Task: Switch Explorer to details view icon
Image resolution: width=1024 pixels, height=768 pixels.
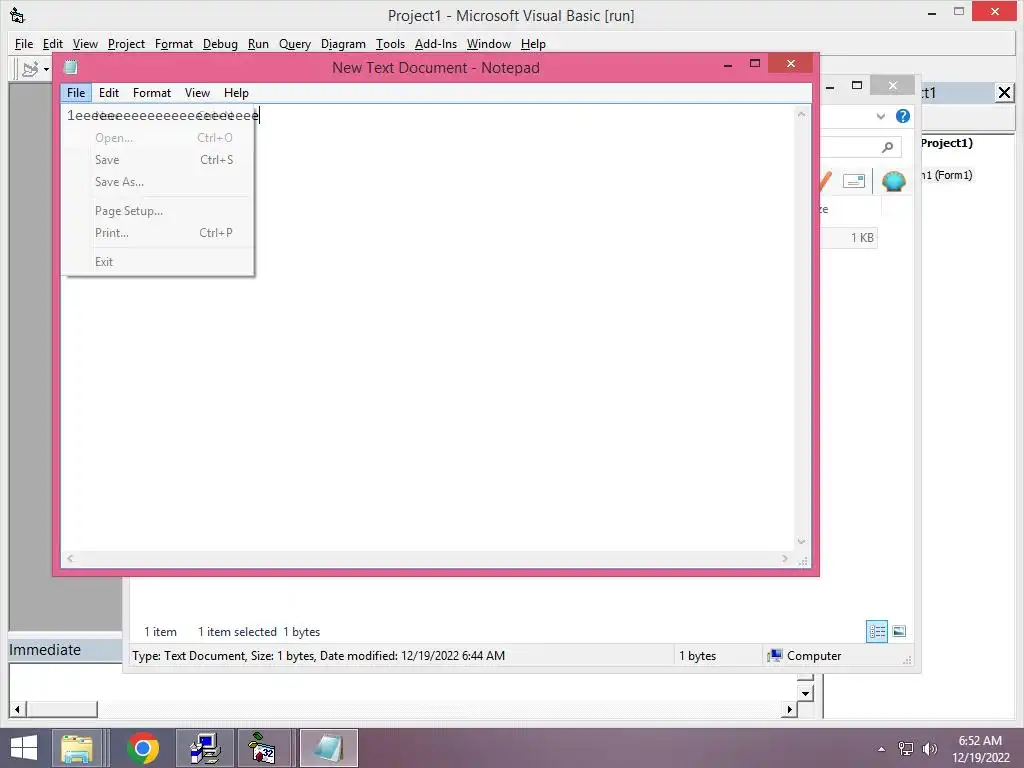Action: point(876,632)
